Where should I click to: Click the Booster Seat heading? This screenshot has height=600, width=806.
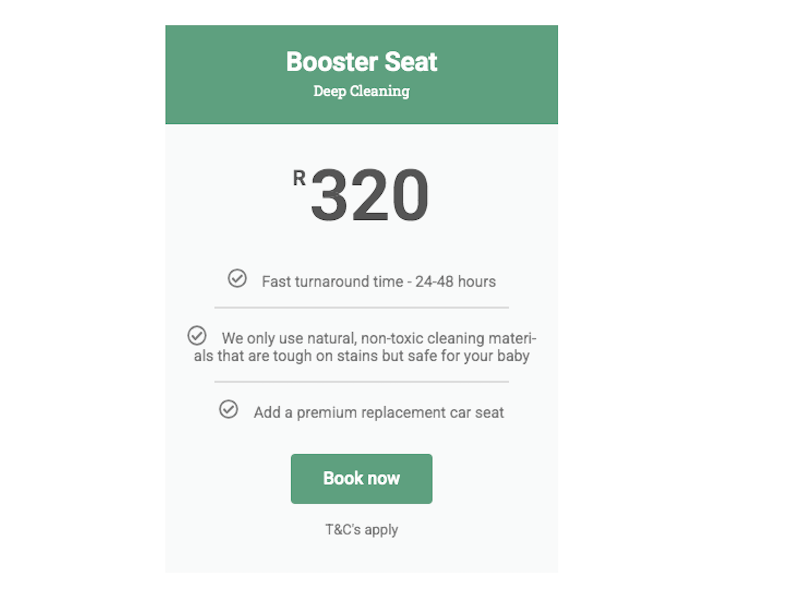click(361, 62)
